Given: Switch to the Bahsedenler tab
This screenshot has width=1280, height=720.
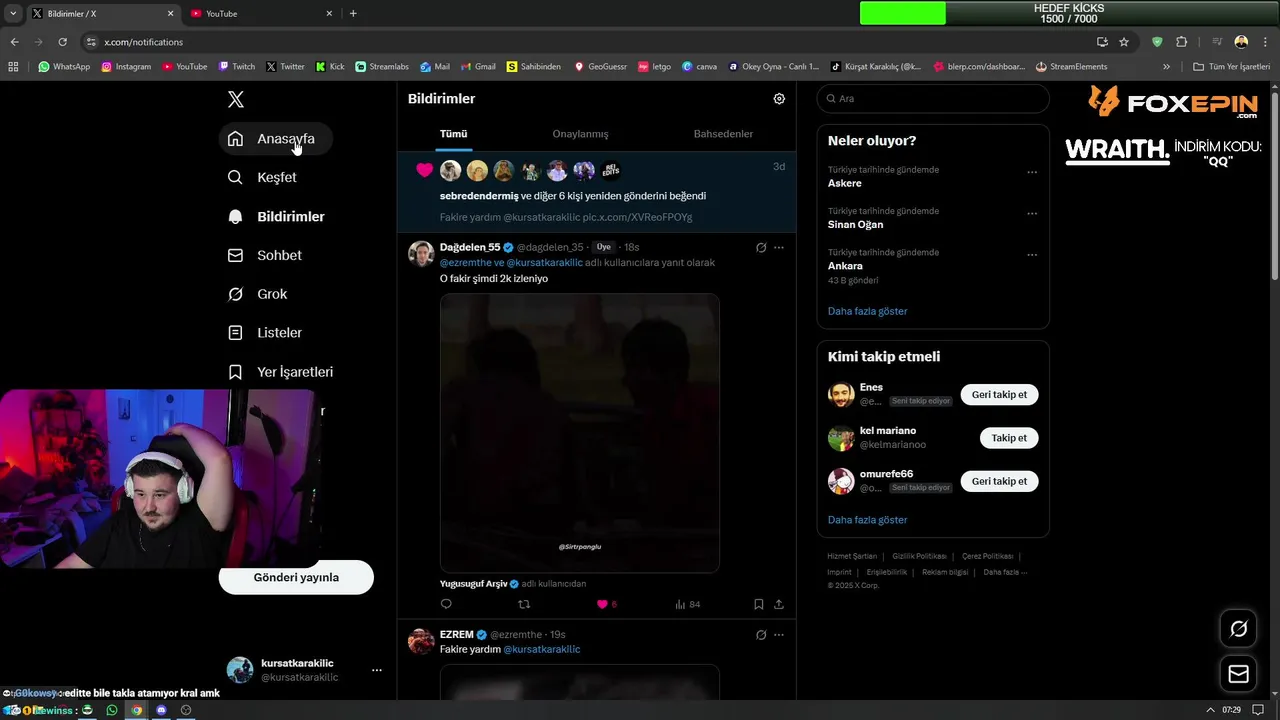Looking at the screenshot, I should 723,134.
